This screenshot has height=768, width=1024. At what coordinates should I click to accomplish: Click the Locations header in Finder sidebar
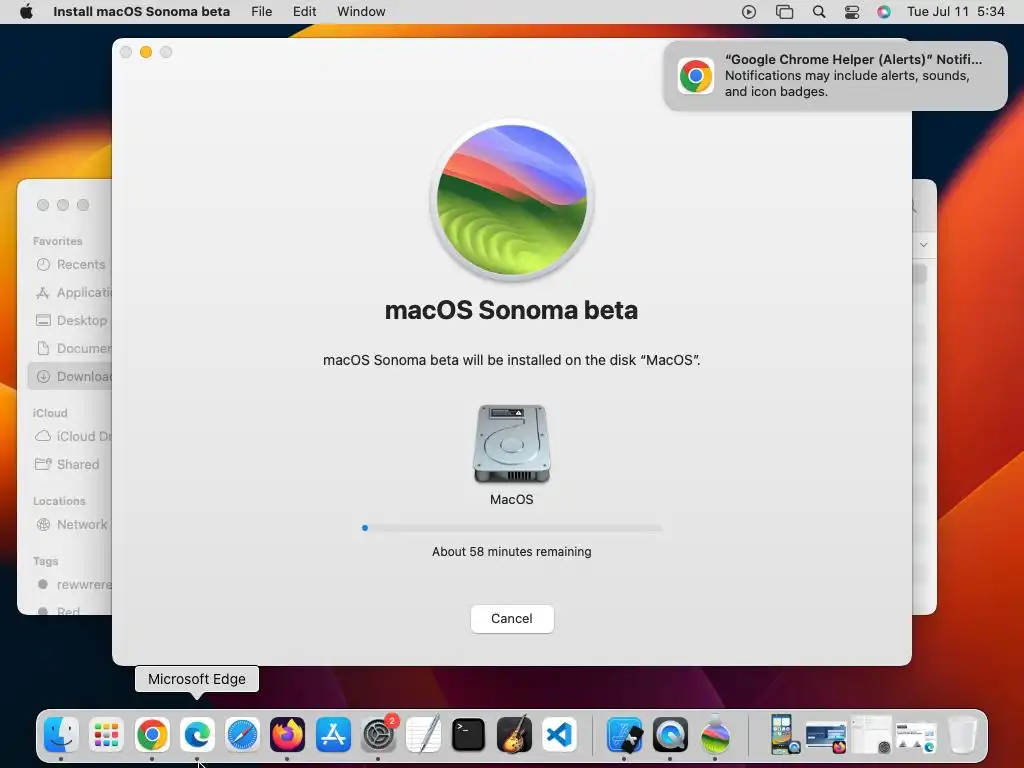click(59, 501)
